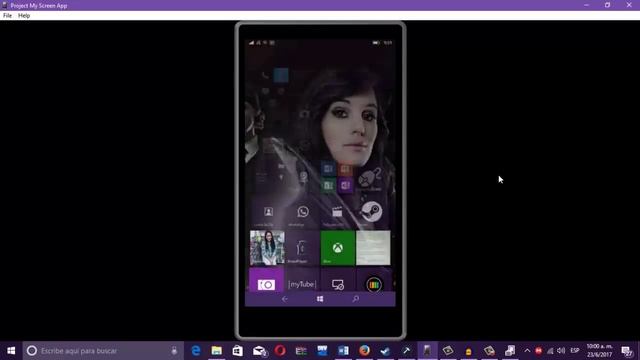The width and height of the screenshot is (640, 360).
Task: Open the screen projection tile
Action: [x=338, y=281]
